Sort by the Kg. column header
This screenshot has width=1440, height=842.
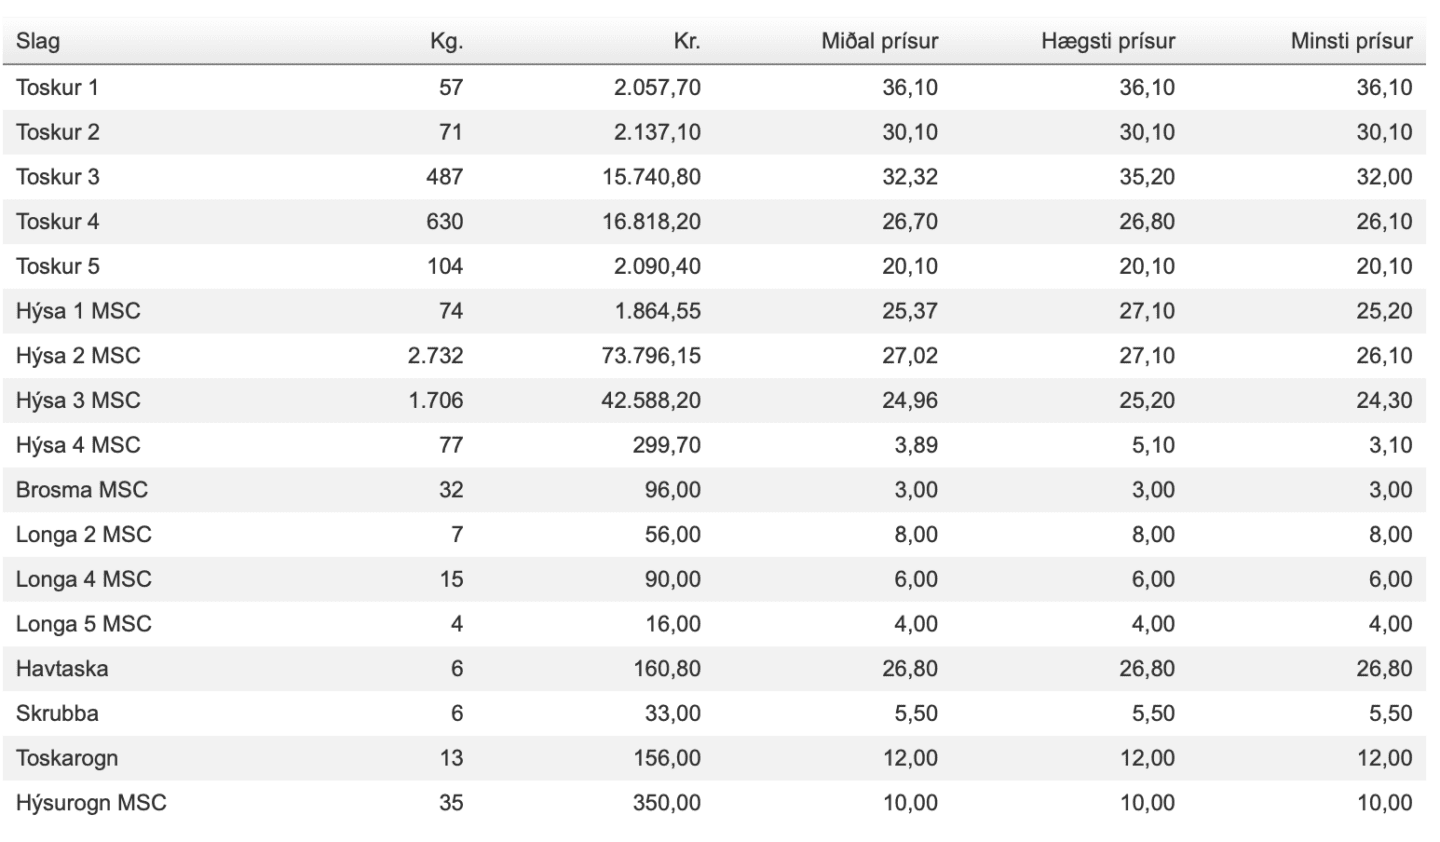(446, 42)
